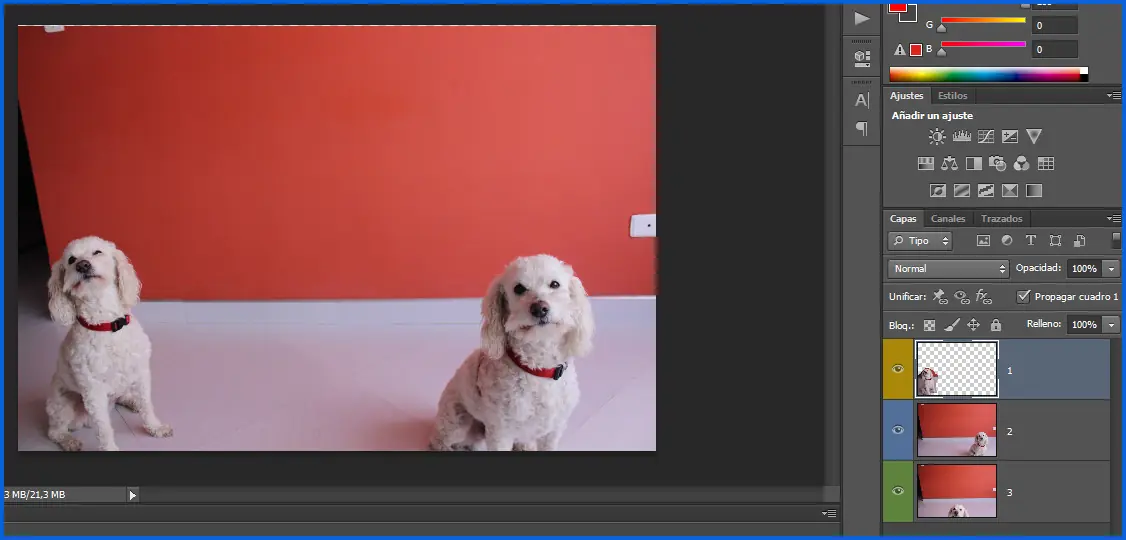Unify layer position icon
The height and width of the screenshot is (540, 1126).
tap(939, 296)
